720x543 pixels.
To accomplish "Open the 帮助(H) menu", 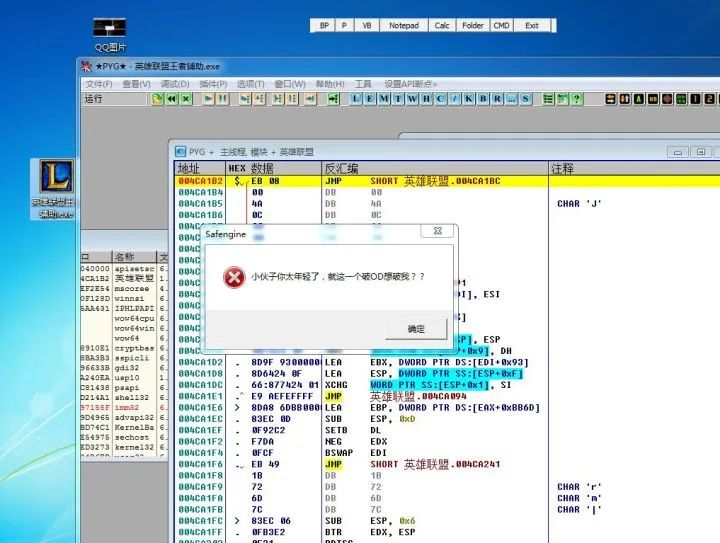I will point(330,84).
